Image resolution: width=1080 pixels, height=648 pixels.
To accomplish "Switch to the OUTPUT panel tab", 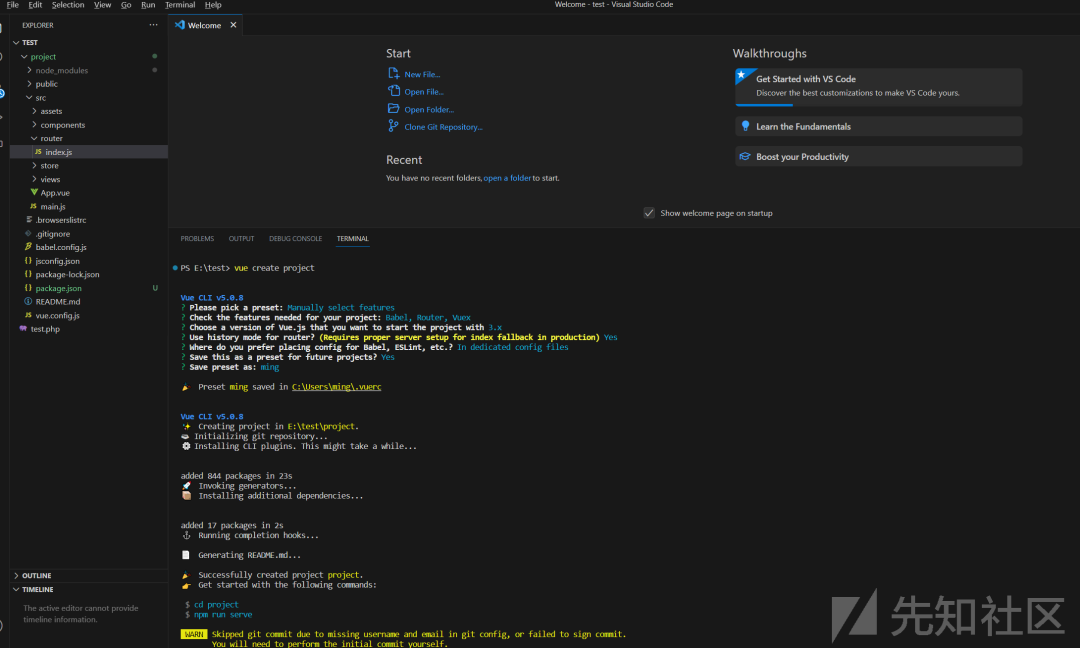I will (x=241, y=238).
